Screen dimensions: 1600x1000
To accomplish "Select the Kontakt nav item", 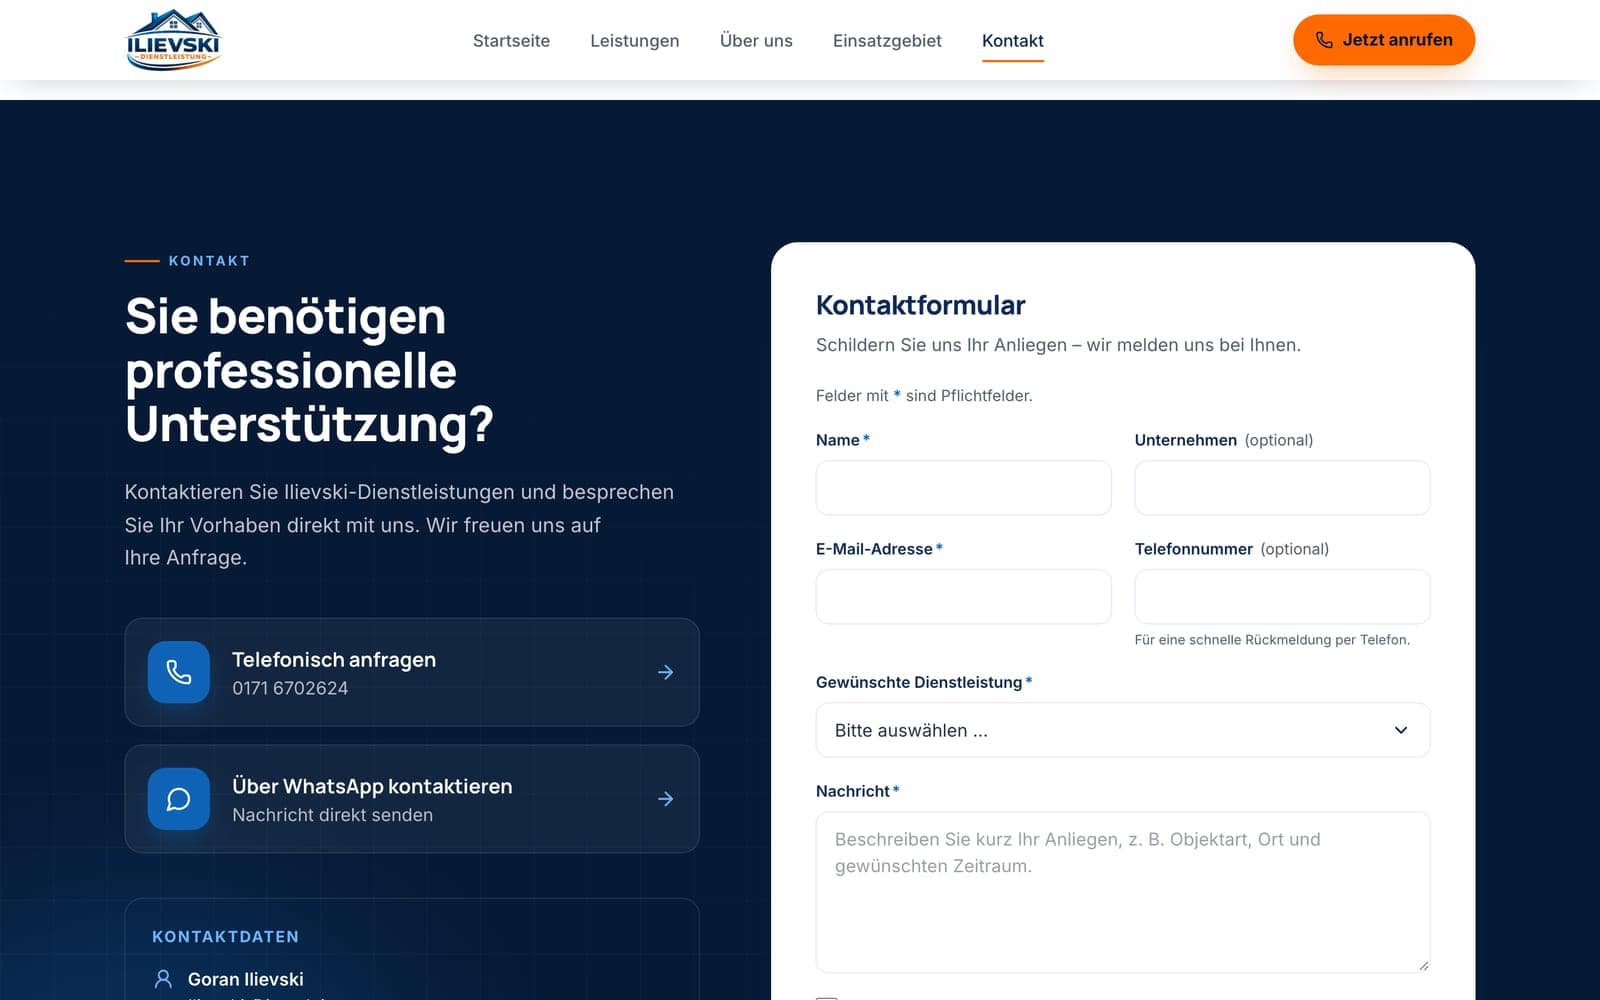I will 1012,41.
